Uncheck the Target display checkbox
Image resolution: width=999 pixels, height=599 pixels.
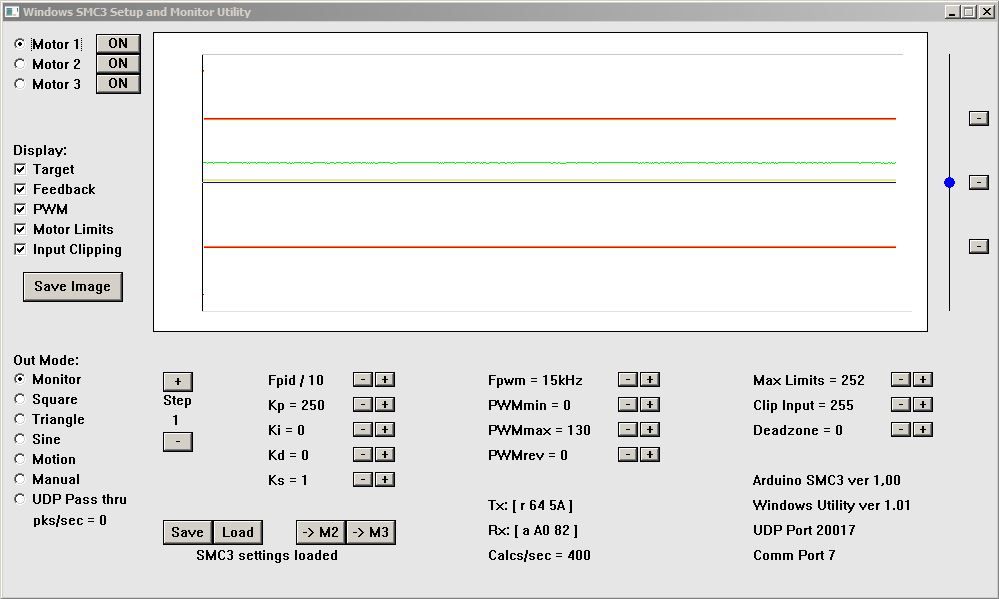coord(20,169)
